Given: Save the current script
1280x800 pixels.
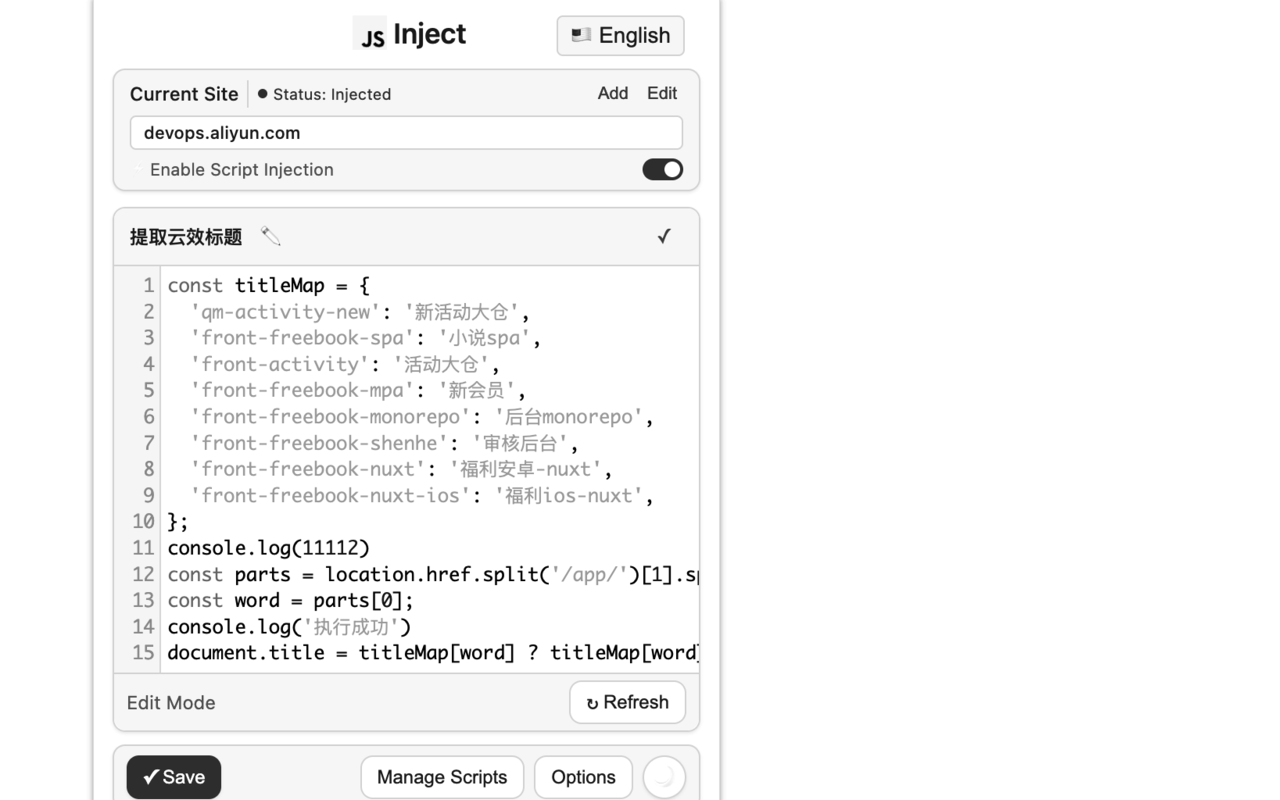Looking at the screenshot, I should tap(173, 777).
